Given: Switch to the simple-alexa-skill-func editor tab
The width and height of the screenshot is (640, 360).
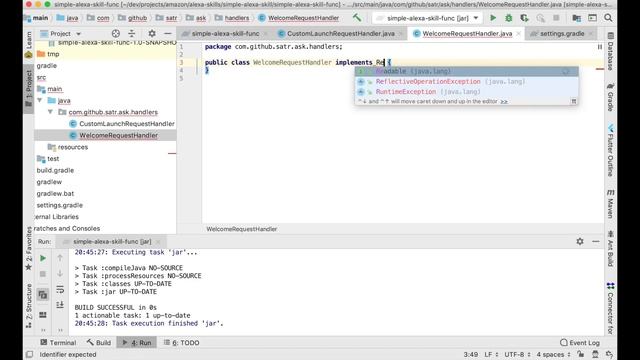Looking at the screenshot, I should [x=225, y=33].
